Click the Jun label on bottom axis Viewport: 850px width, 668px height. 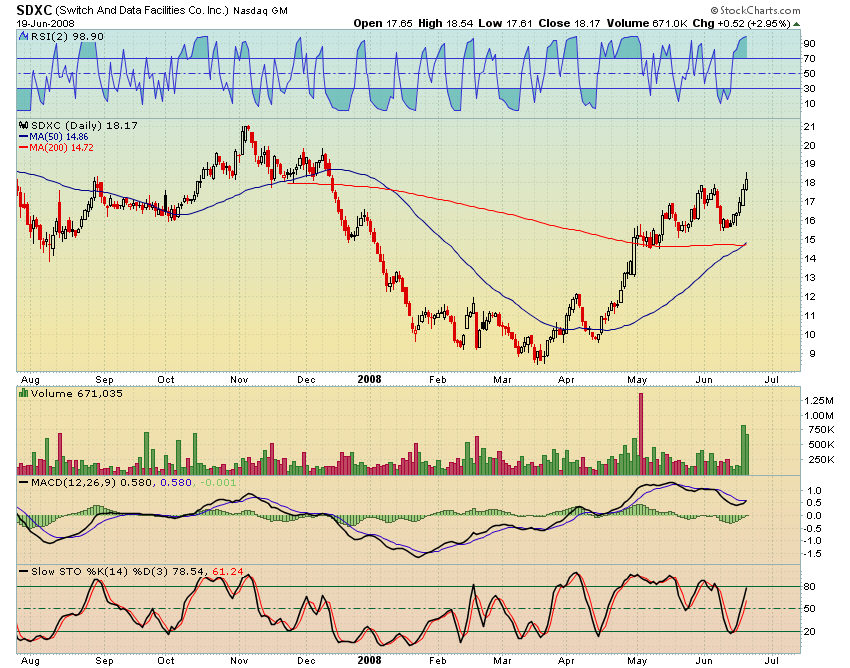pos(704,660)
